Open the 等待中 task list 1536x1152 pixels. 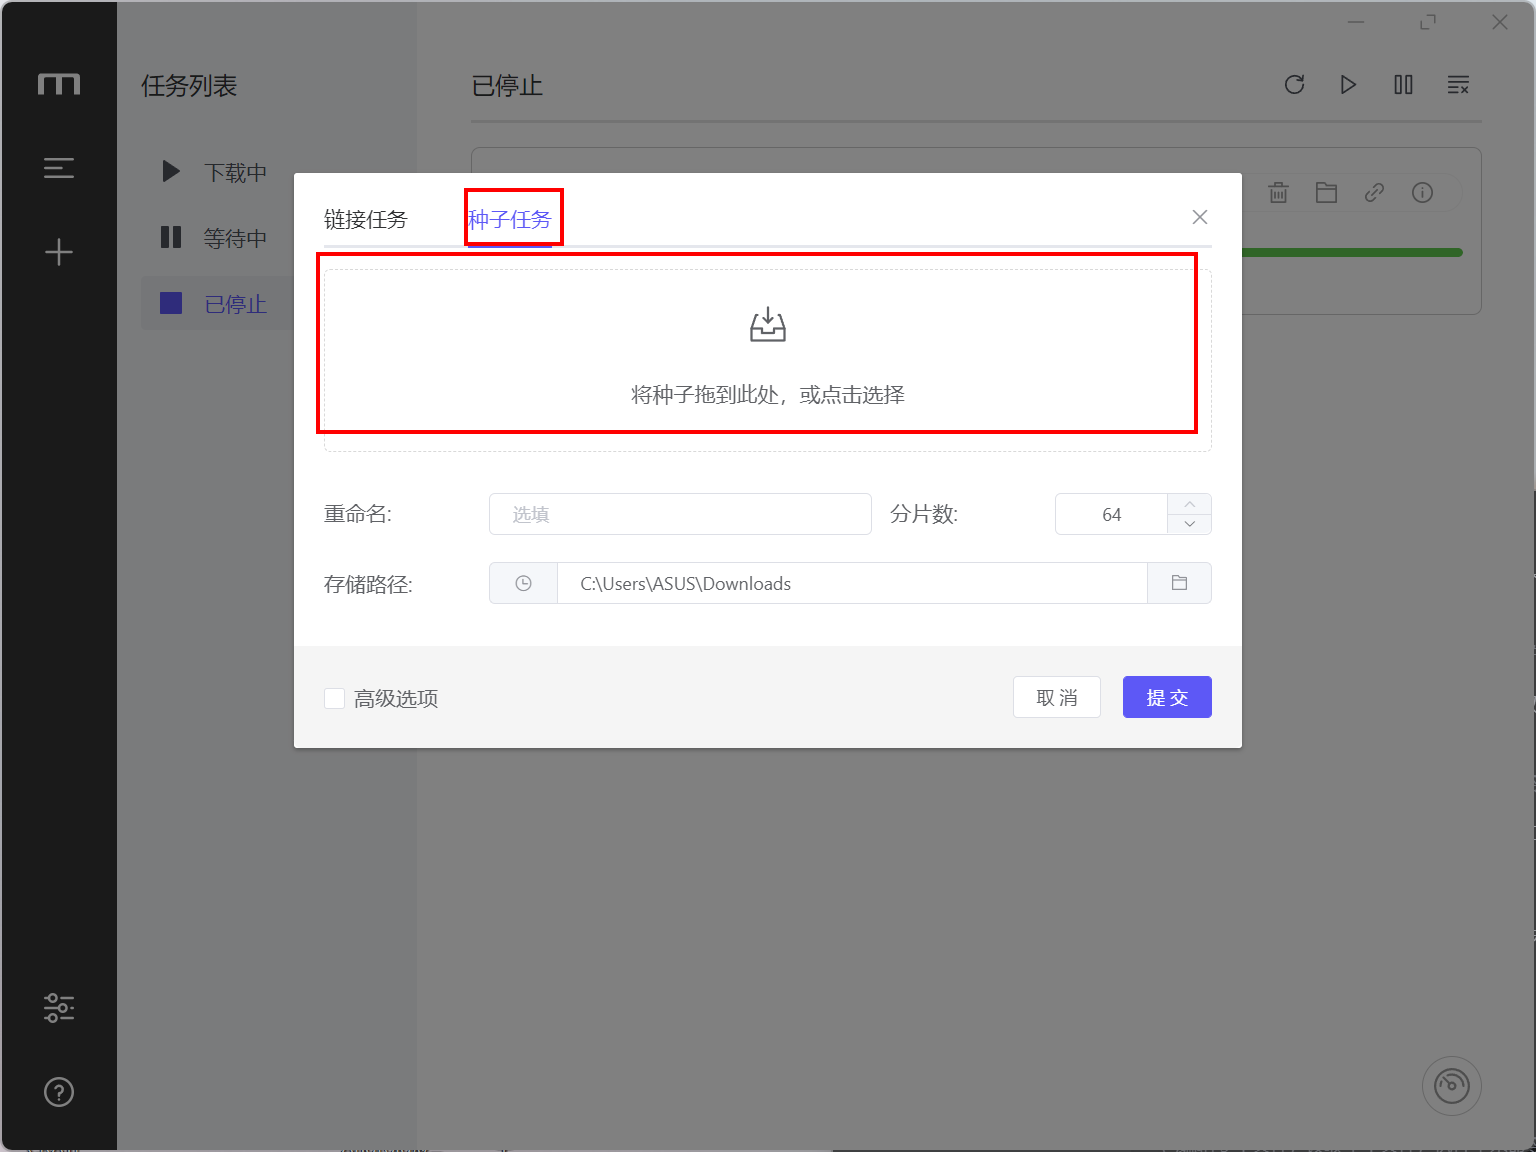point(216,238)
